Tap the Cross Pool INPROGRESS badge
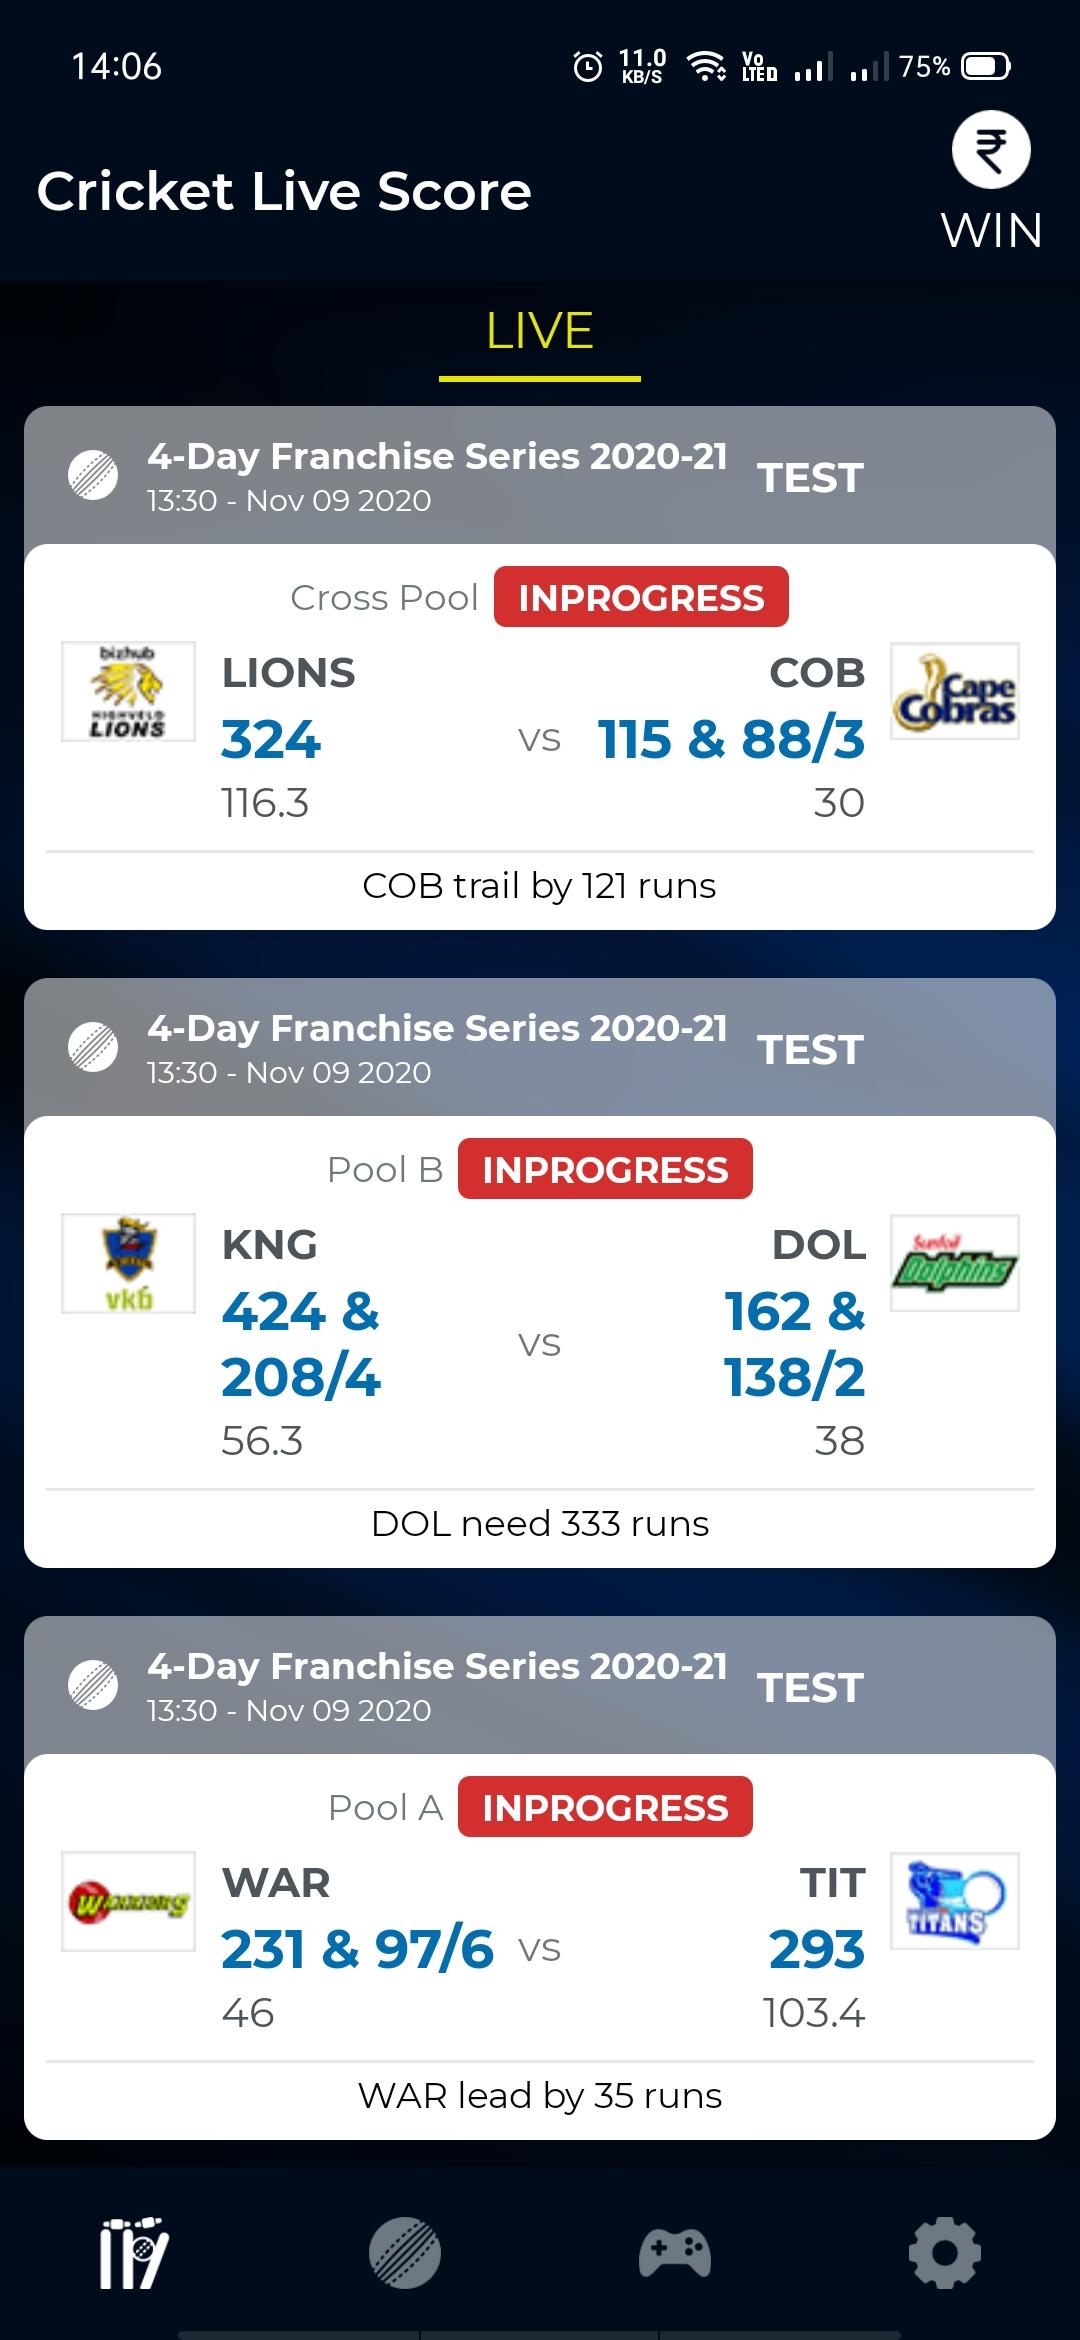Screen dimensions: 1080x2340 point(641,597)
